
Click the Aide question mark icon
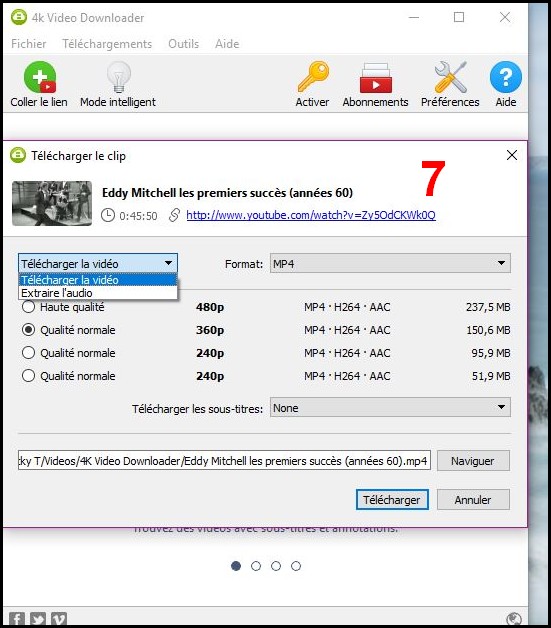point(506,77)
